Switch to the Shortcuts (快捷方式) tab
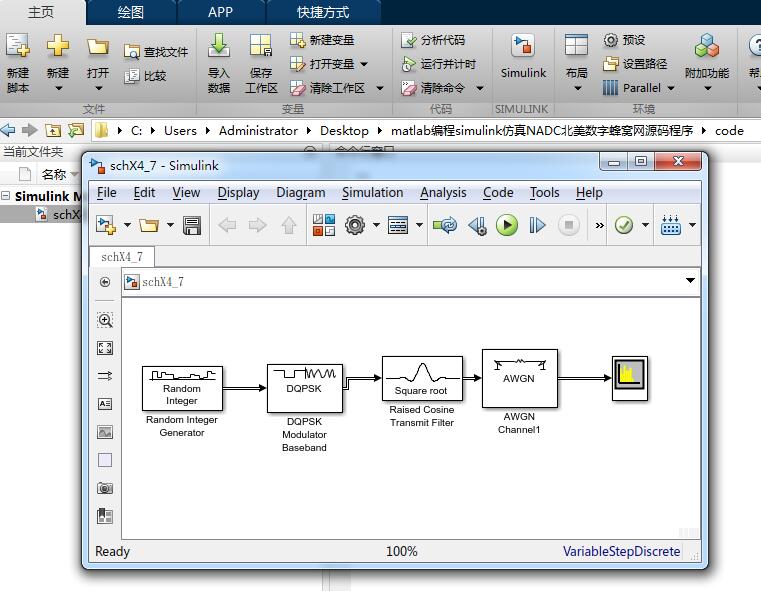 click(x=323, y=12)
